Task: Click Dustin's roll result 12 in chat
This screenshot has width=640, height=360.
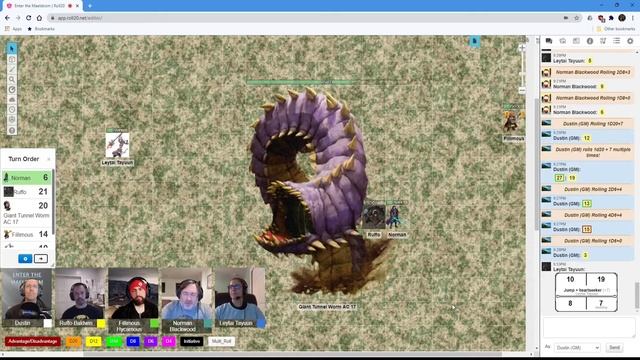Action: click(x=587, y=138)
